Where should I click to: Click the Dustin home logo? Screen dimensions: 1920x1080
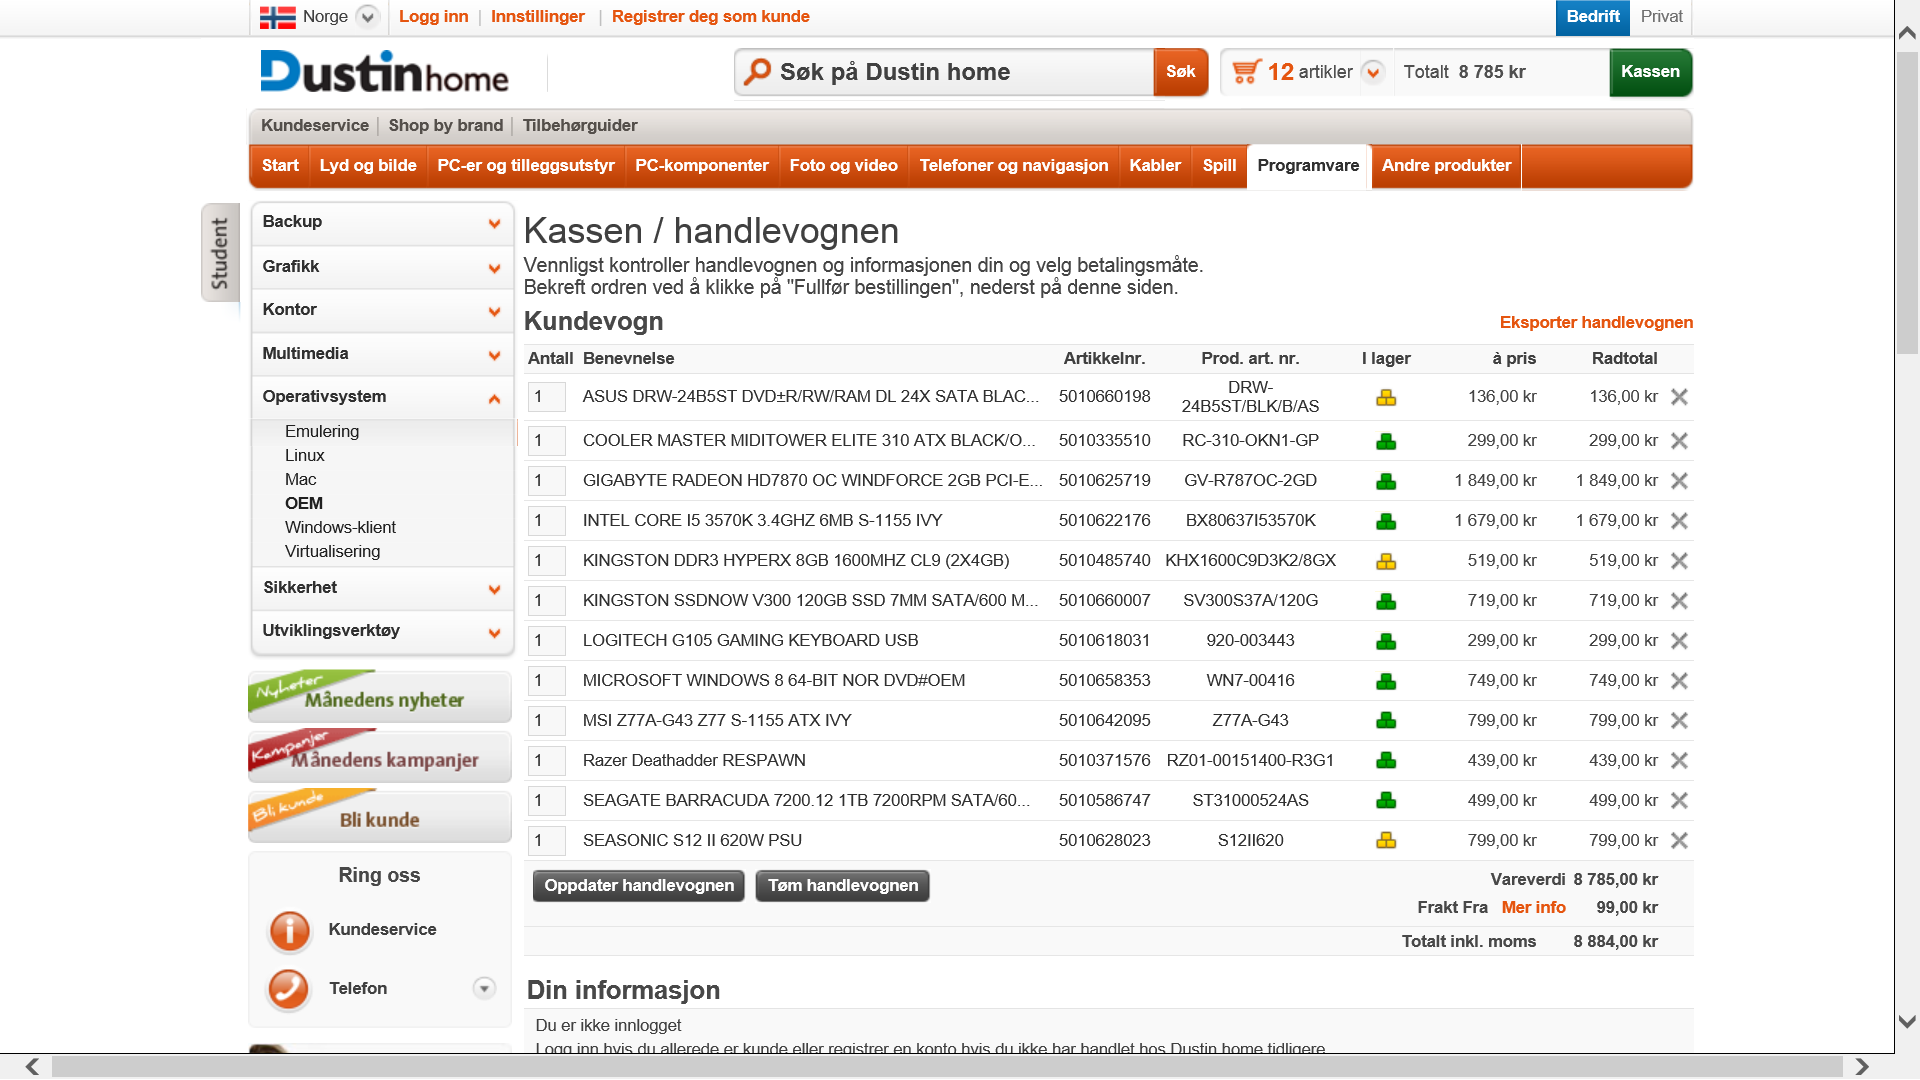coord(385,72)
